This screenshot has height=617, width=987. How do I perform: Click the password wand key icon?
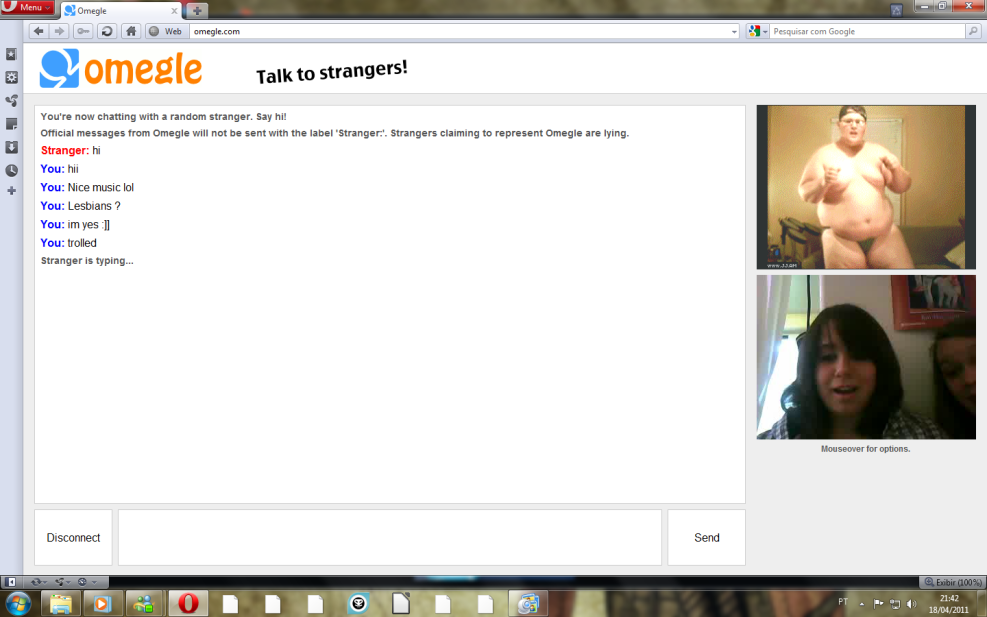(x=83, y=31)
